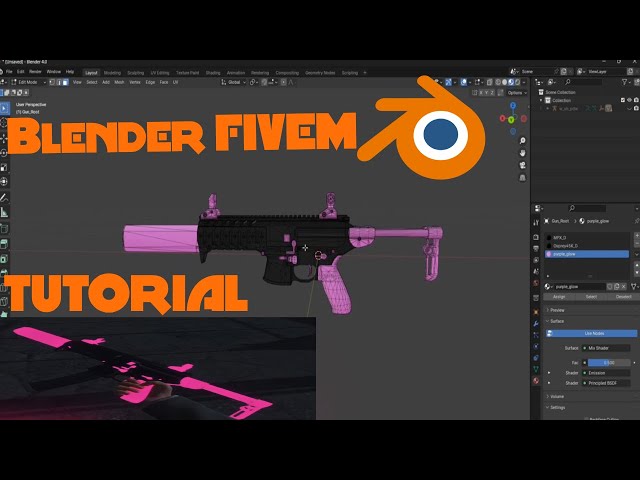Switch to wireframe shading
640x480 pixels.
point(498,82)
